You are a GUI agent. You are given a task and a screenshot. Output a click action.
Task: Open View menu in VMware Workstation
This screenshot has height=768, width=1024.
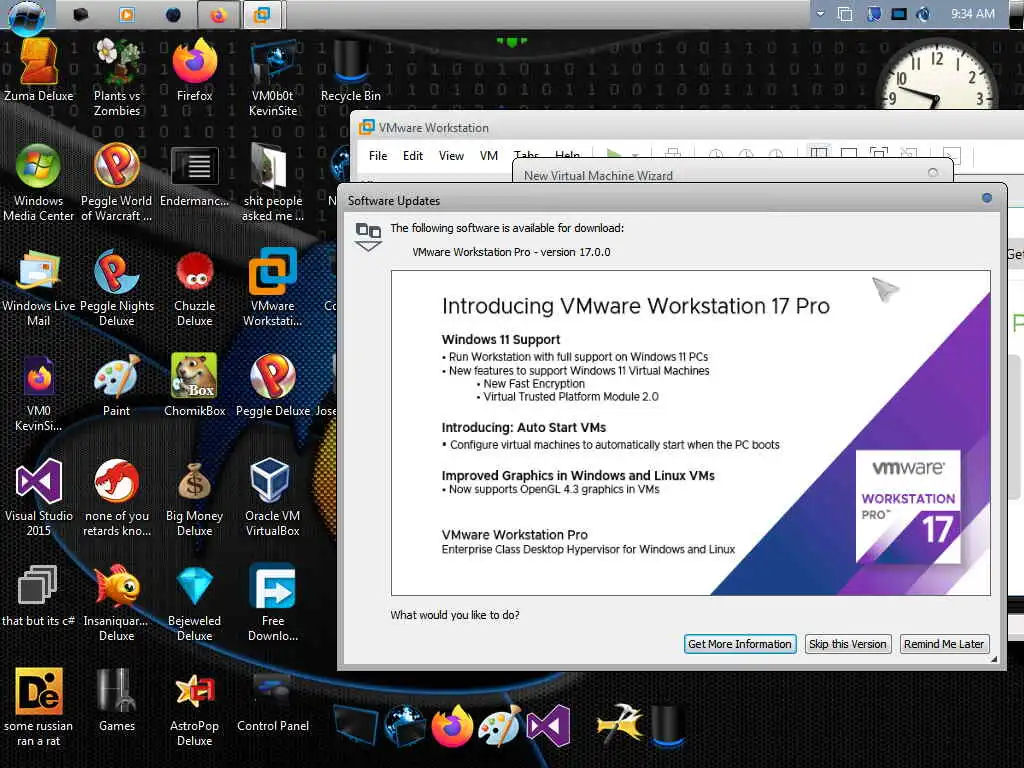(451, 156)
